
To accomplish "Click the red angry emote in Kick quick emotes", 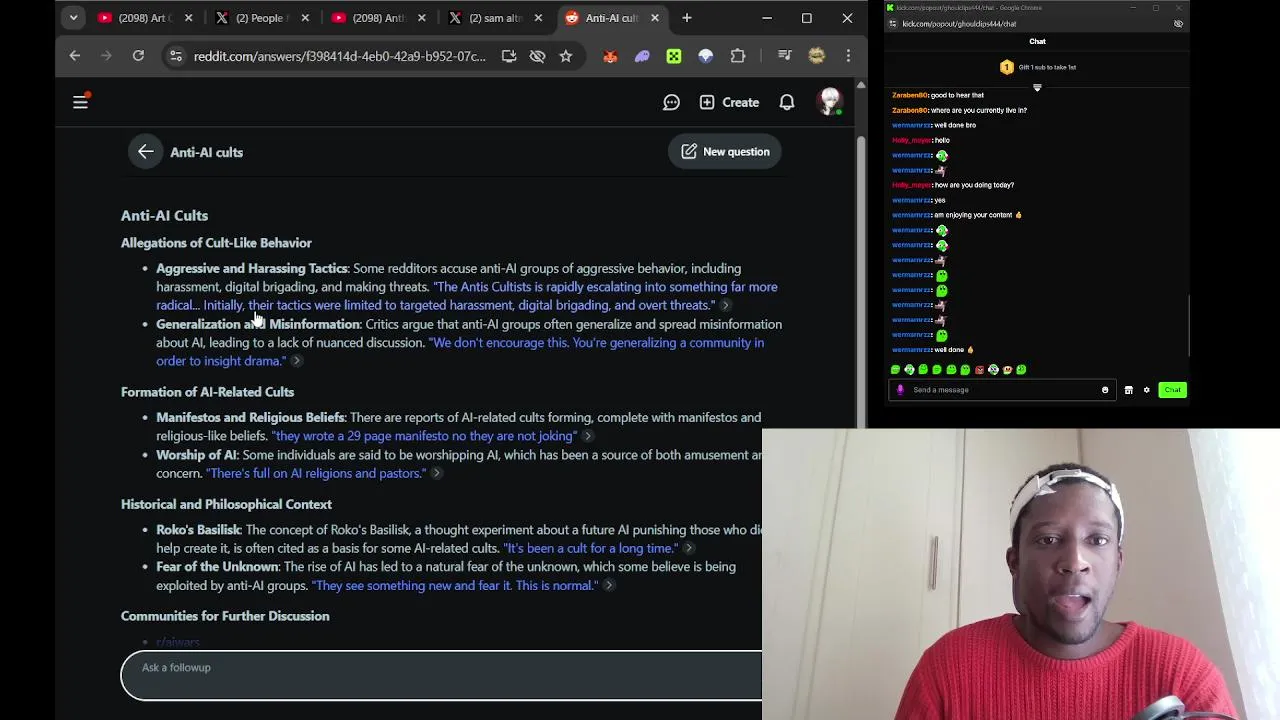I will 979,370.
